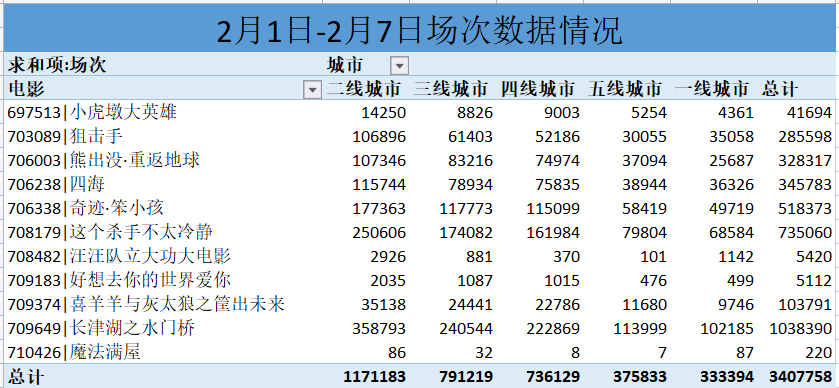The width and height of the screenshot is (839, 388).
Task: Click the cell value 222869
Action: pos(553,329)
